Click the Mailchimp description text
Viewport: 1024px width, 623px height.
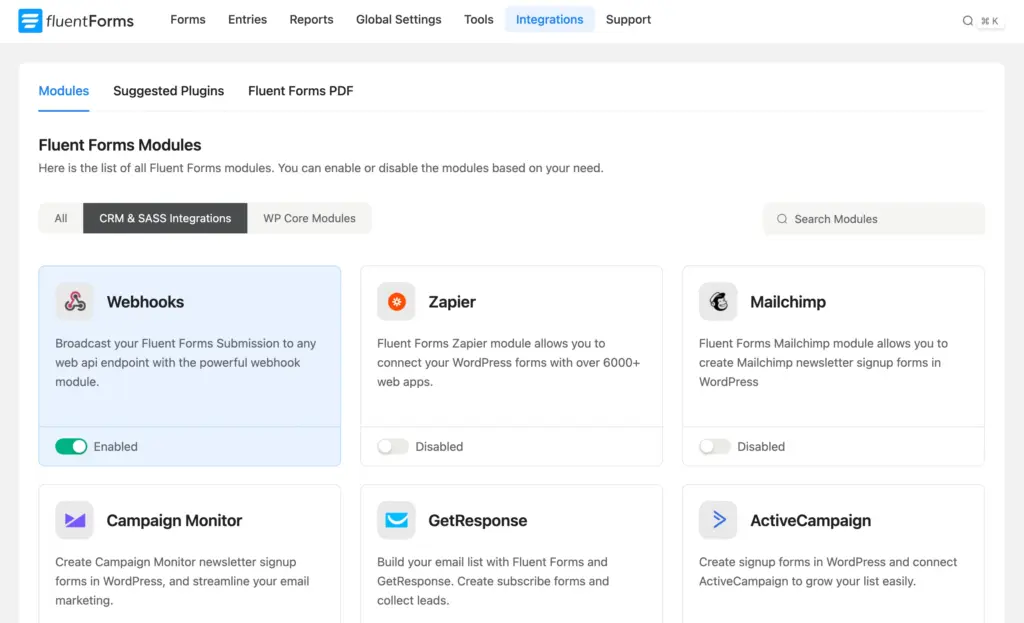pos(823,362)
